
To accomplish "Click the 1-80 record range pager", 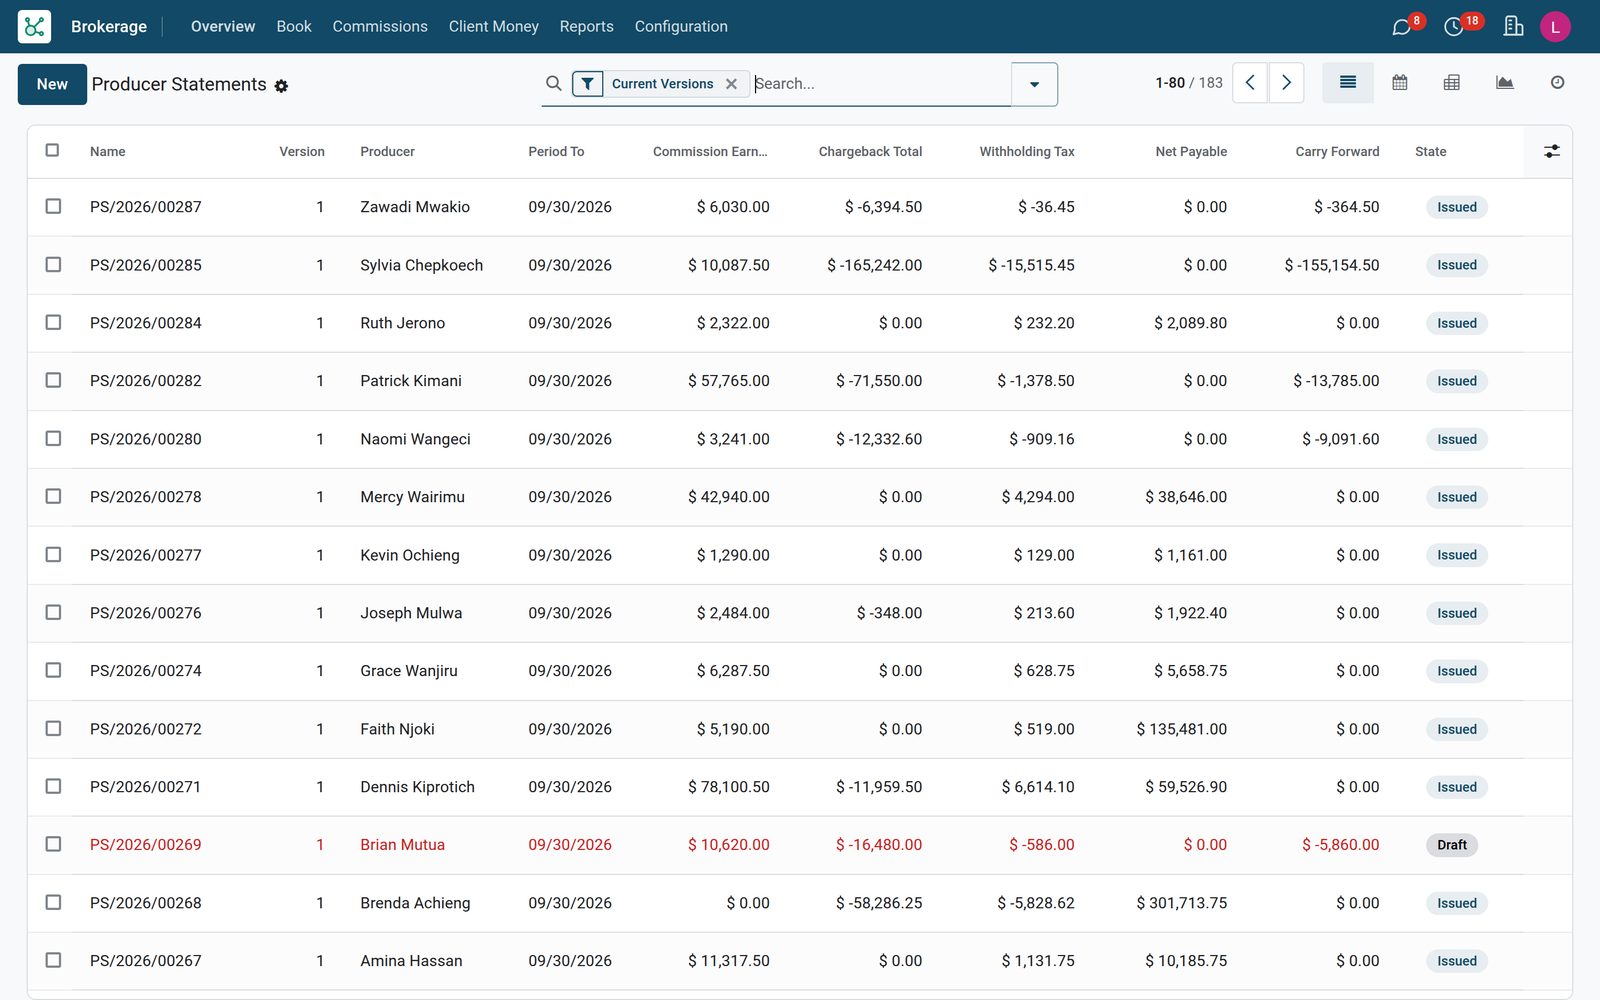I will click(x=1170, y=83).
